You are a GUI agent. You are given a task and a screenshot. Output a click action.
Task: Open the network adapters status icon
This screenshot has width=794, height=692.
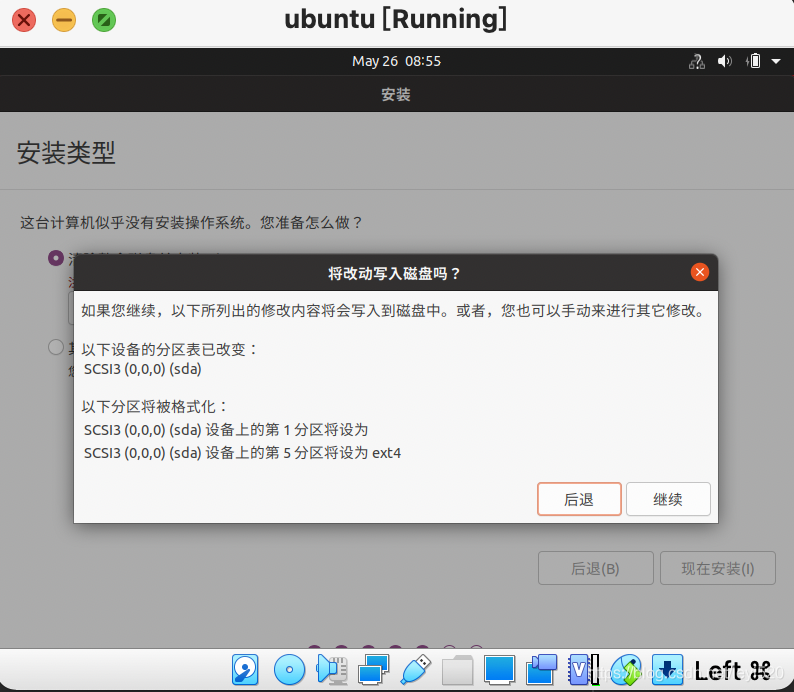[373, 670]
